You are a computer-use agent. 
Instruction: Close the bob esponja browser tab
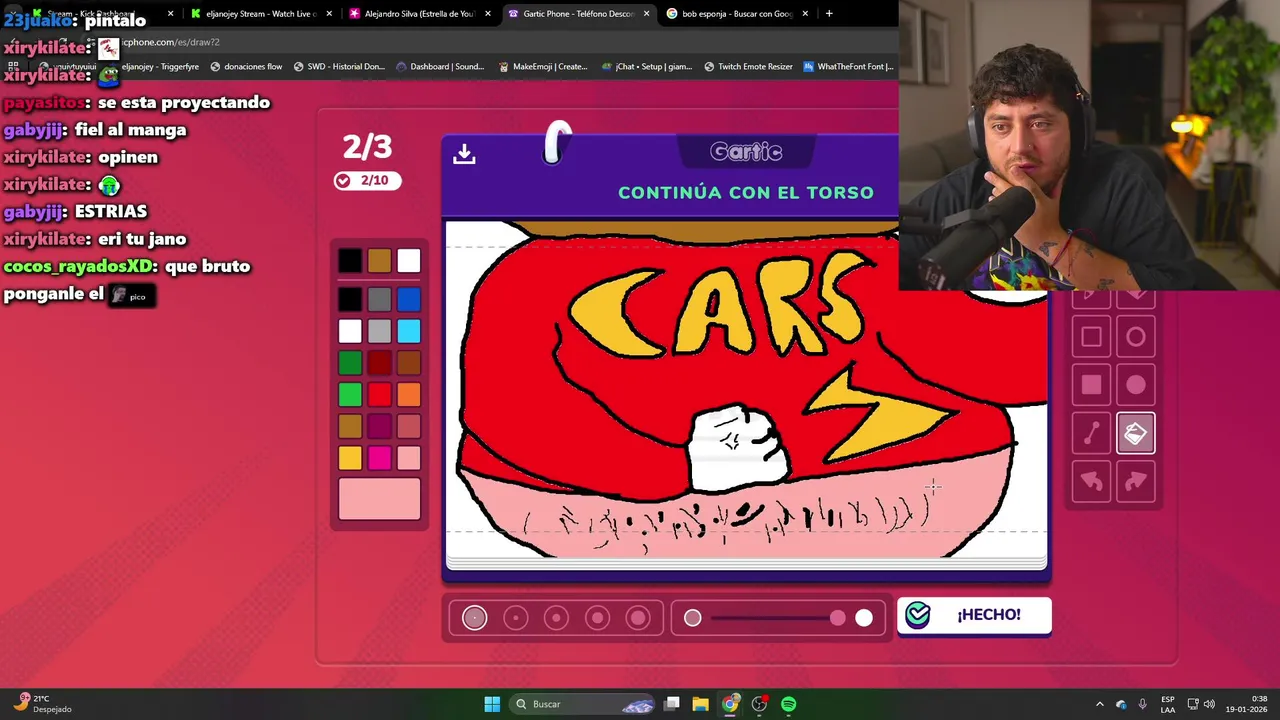point(804,14)
